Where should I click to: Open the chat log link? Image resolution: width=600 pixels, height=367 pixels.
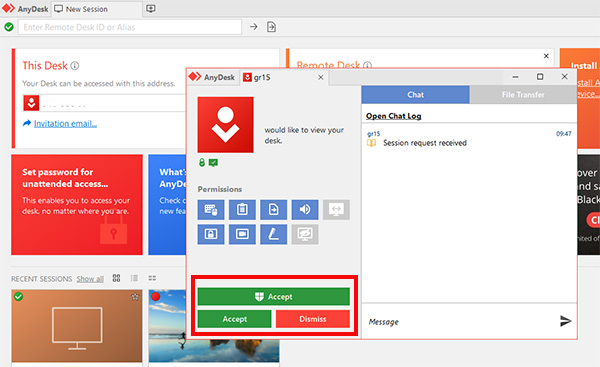pyautogui.click(x=393, y=116)
